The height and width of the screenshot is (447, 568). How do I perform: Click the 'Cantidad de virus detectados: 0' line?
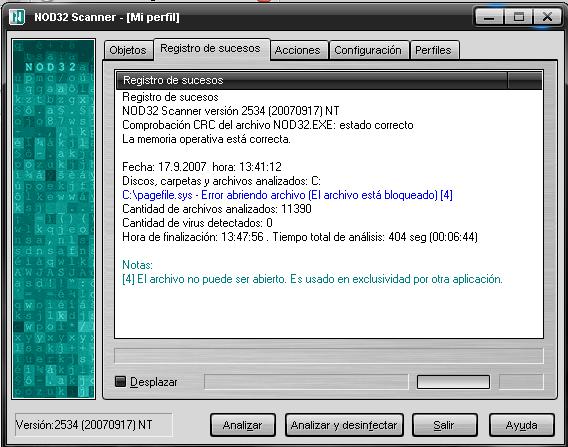coord(197,223)
